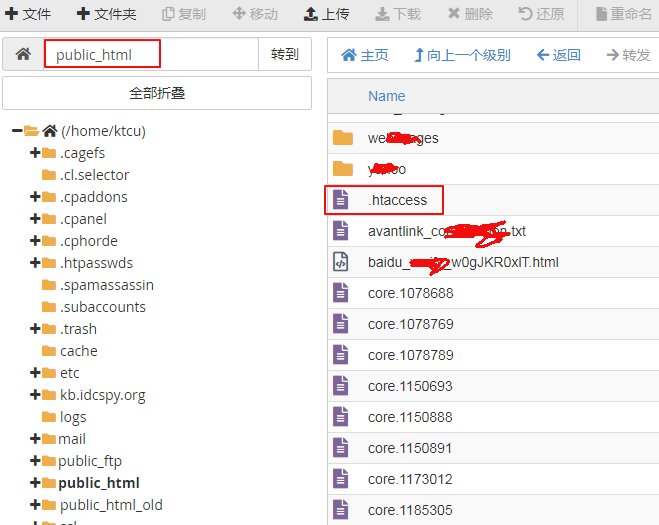
Task: Click the 返回 (Back) navigation link
Action: pyautogui.click(x=559, y=55)
